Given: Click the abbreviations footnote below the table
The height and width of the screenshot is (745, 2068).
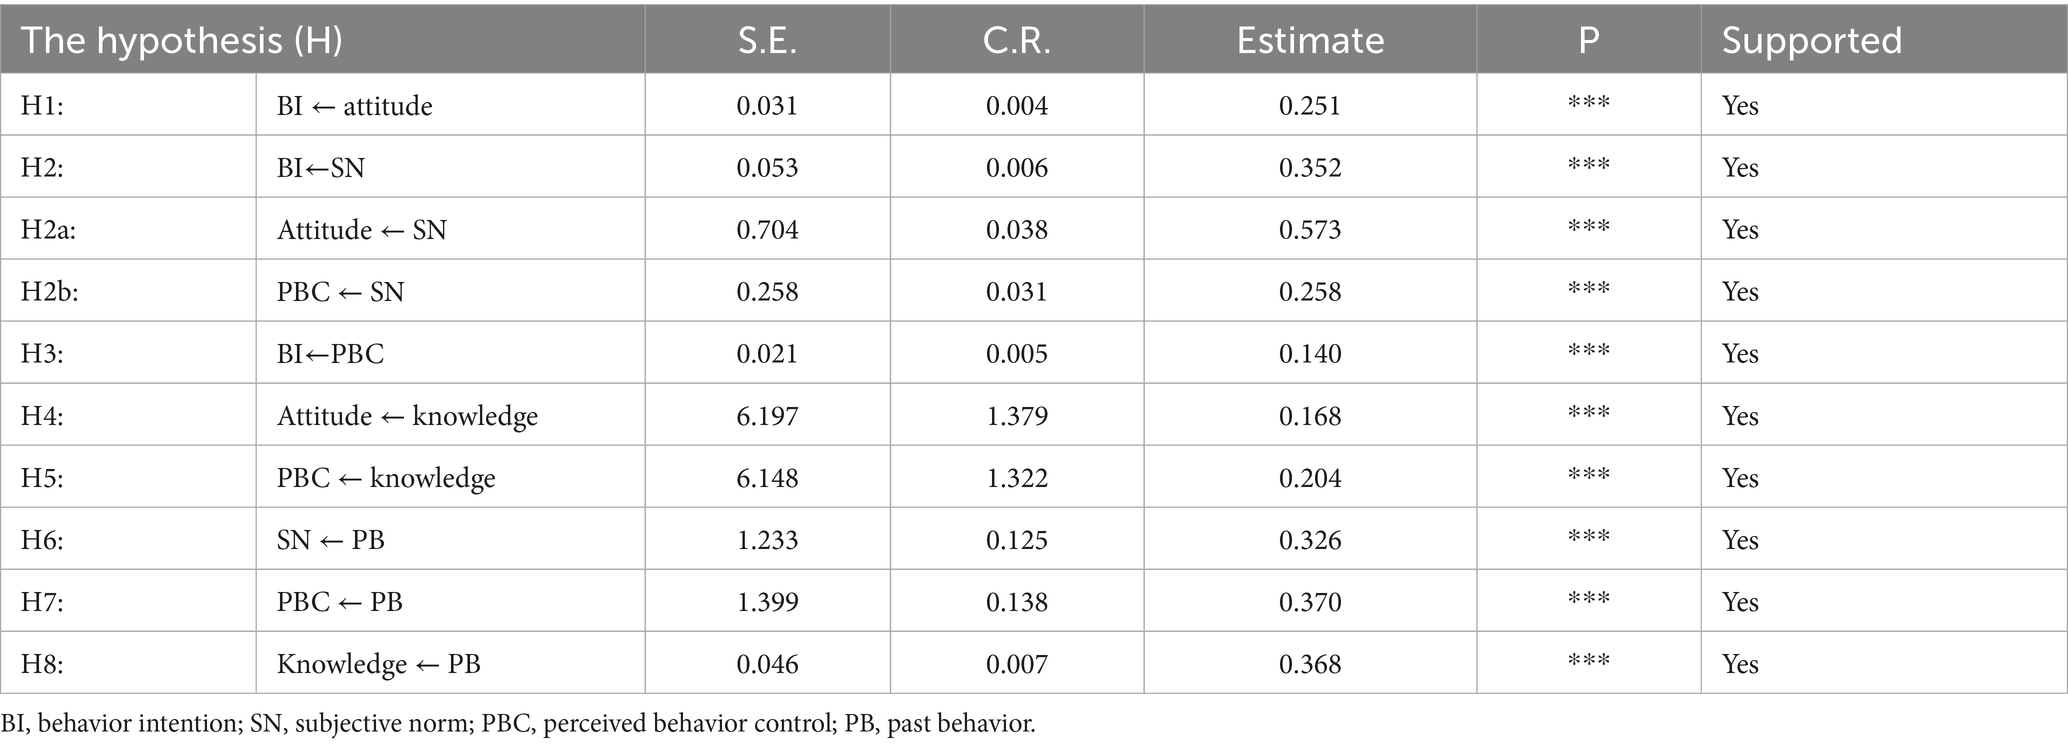Looking at the screenshot, I should coord(518,724).
